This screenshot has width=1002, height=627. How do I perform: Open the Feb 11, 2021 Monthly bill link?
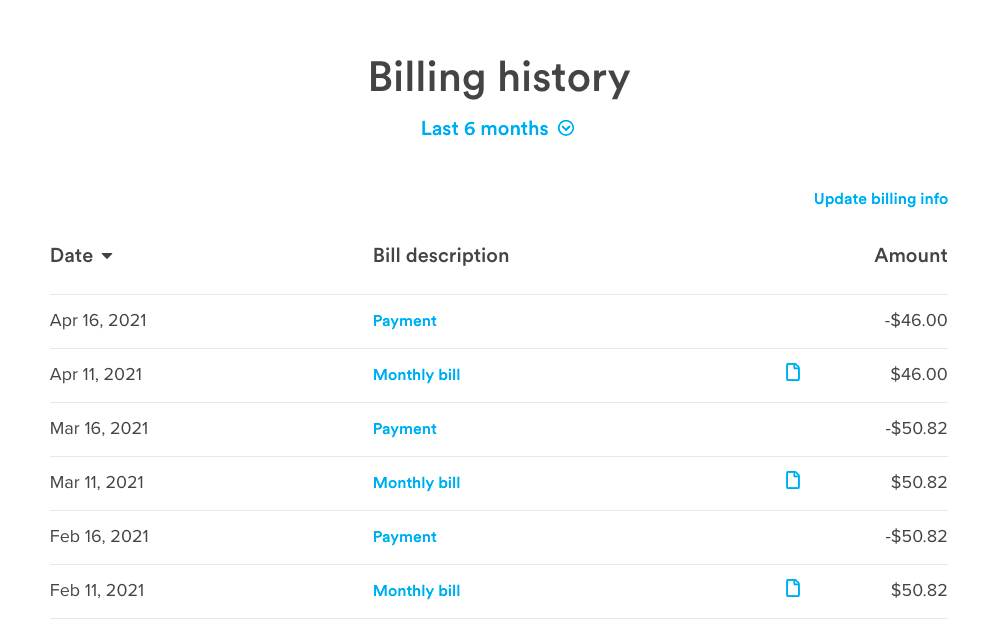click(x=416, y=591)
